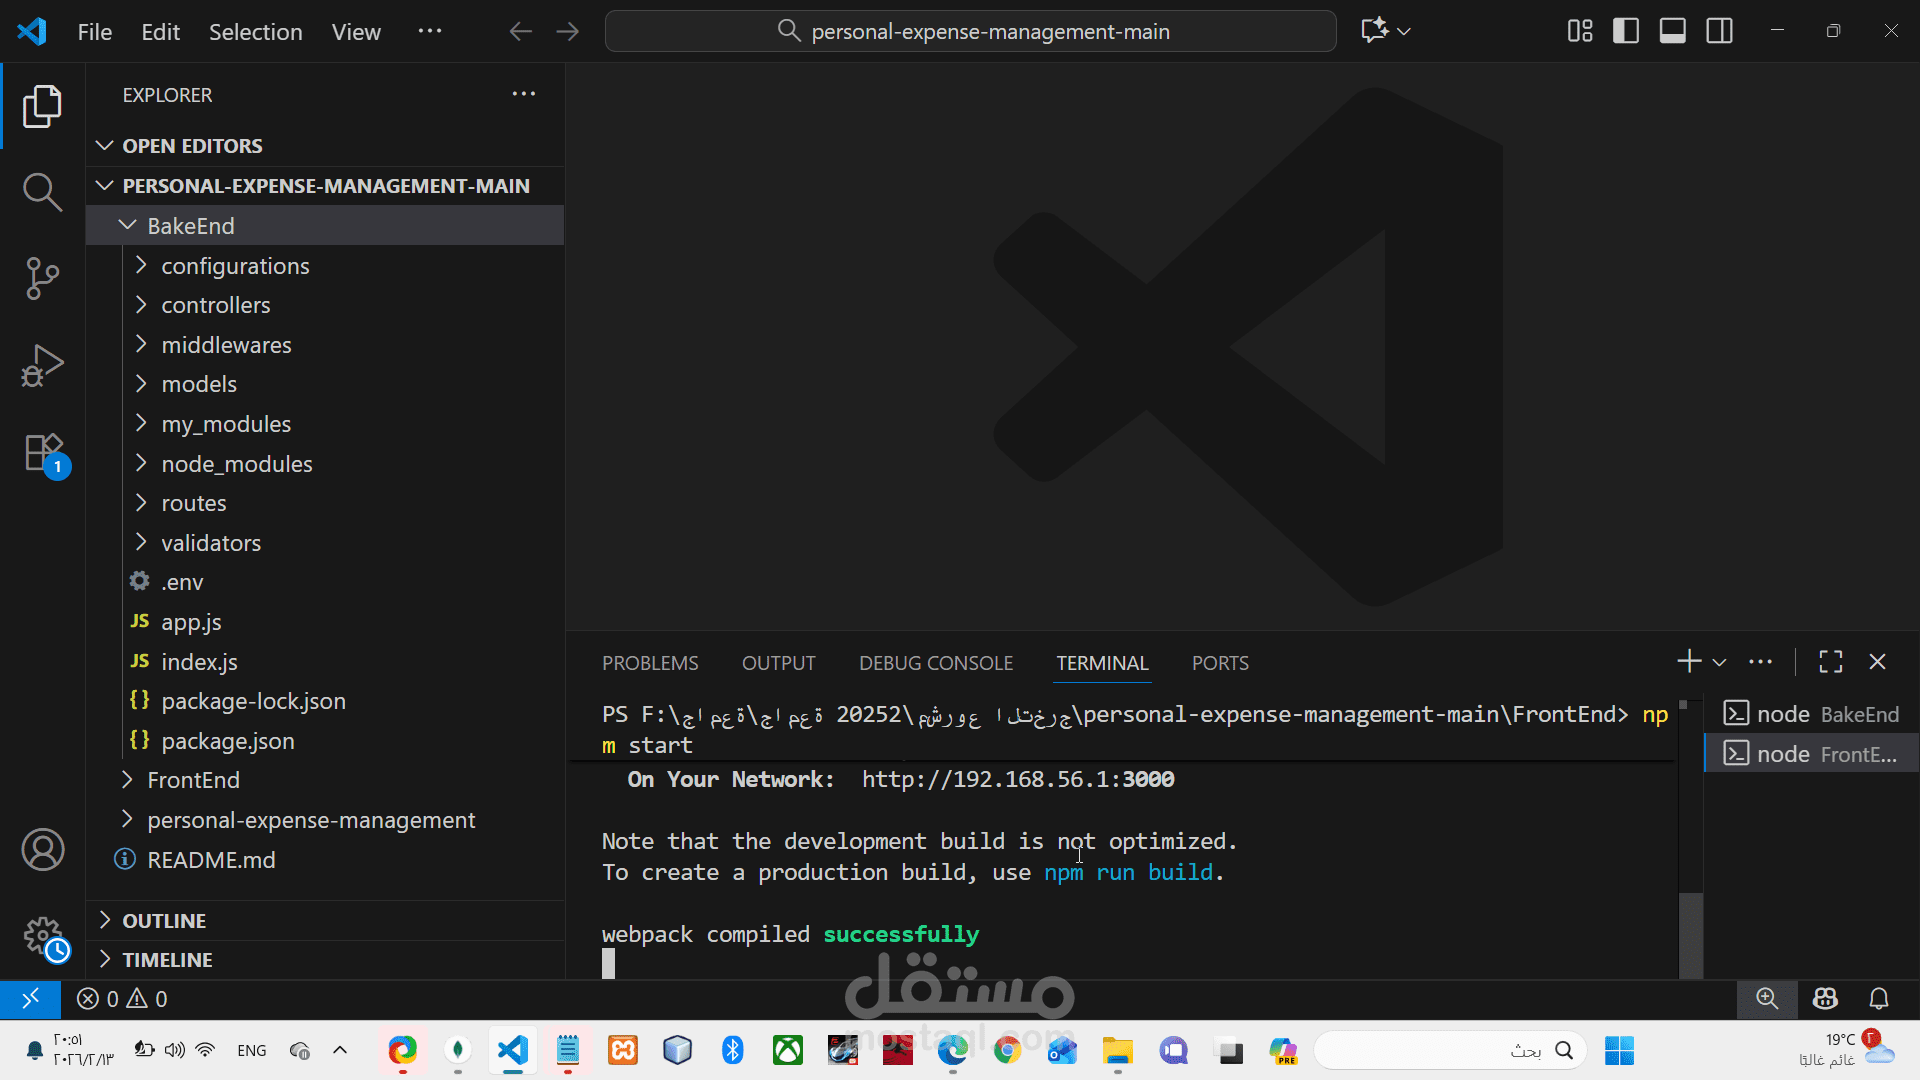
Task: Click the remote window status bar icon
Action: [30, 998]
